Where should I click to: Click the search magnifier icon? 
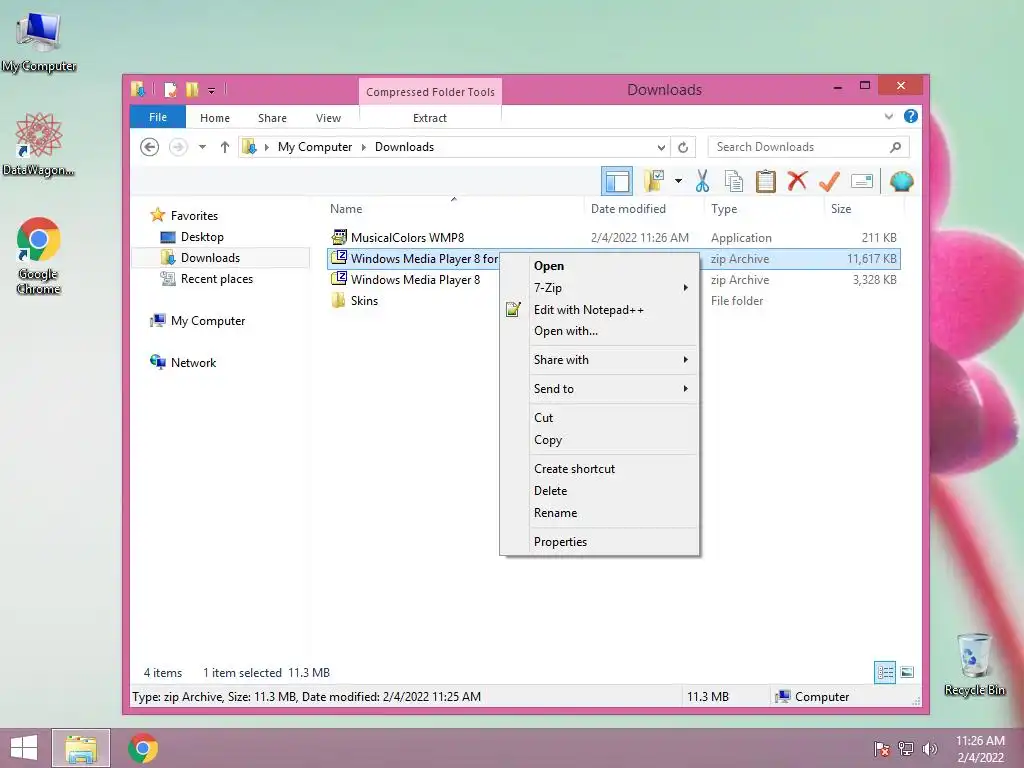(895, 147)
